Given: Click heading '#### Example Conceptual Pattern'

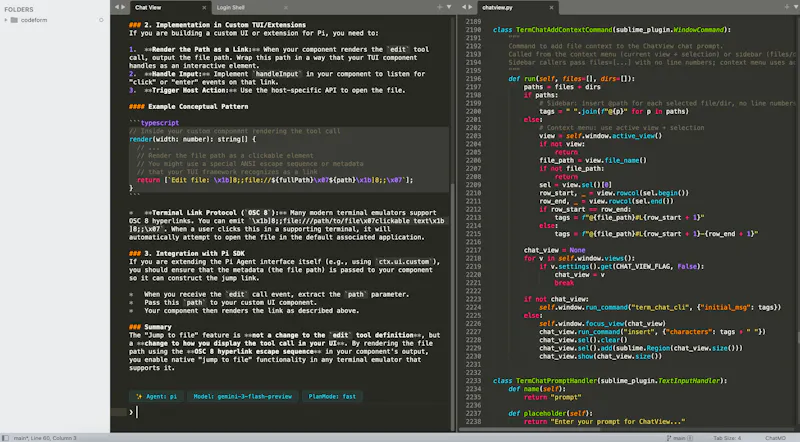Looking at the screenshot, I should pyautogui.click(x=188, y=107).
